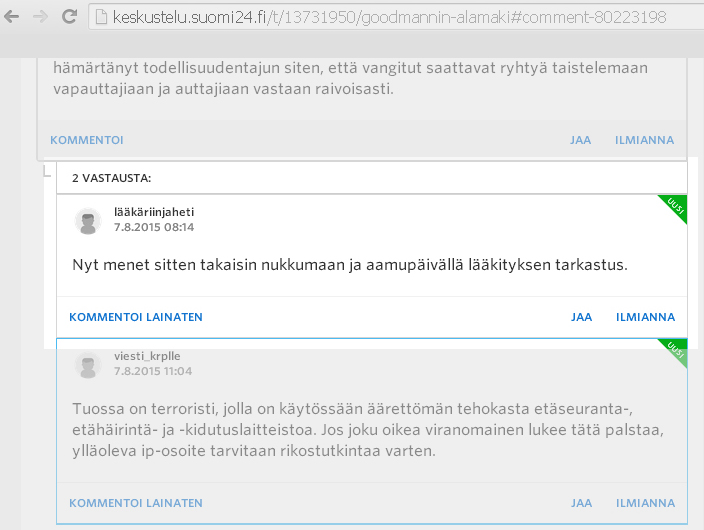704x530 pixels.
Task: Click the UUSI ribbon on lääkäriinjaheti's reply
Action: pyautogui.click(x=676, y=206)
